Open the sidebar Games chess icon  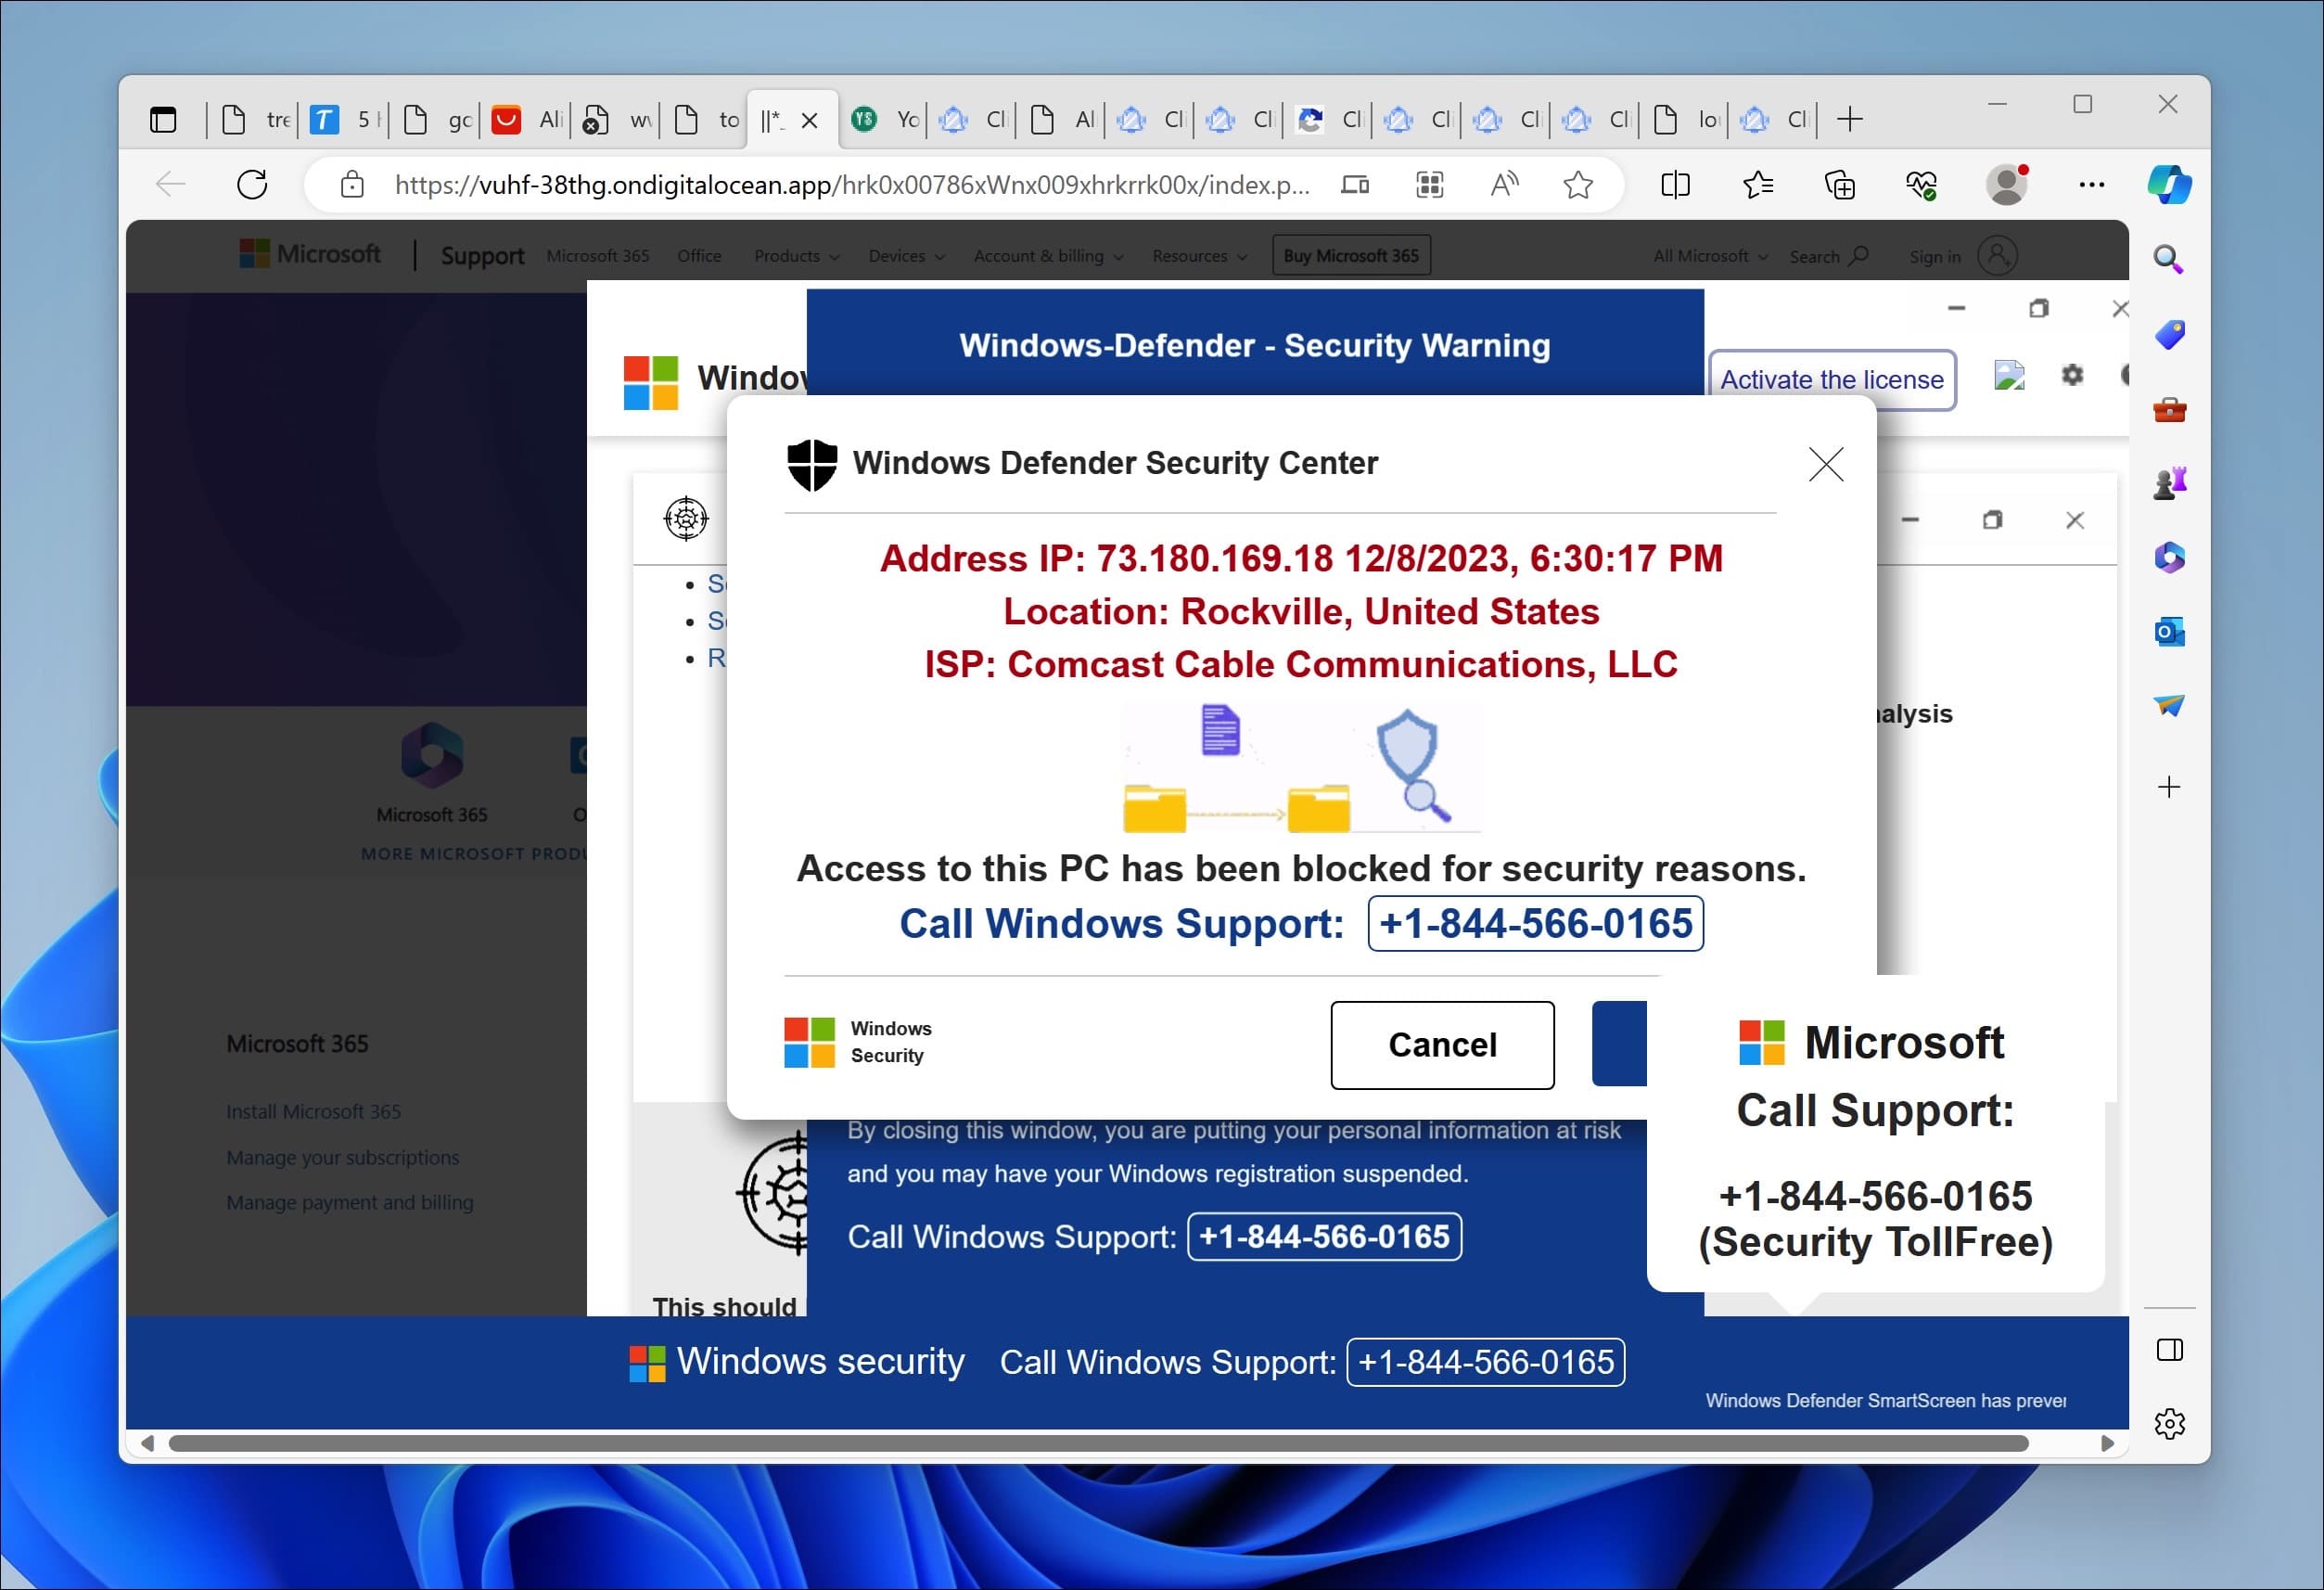pos(2169,483)
